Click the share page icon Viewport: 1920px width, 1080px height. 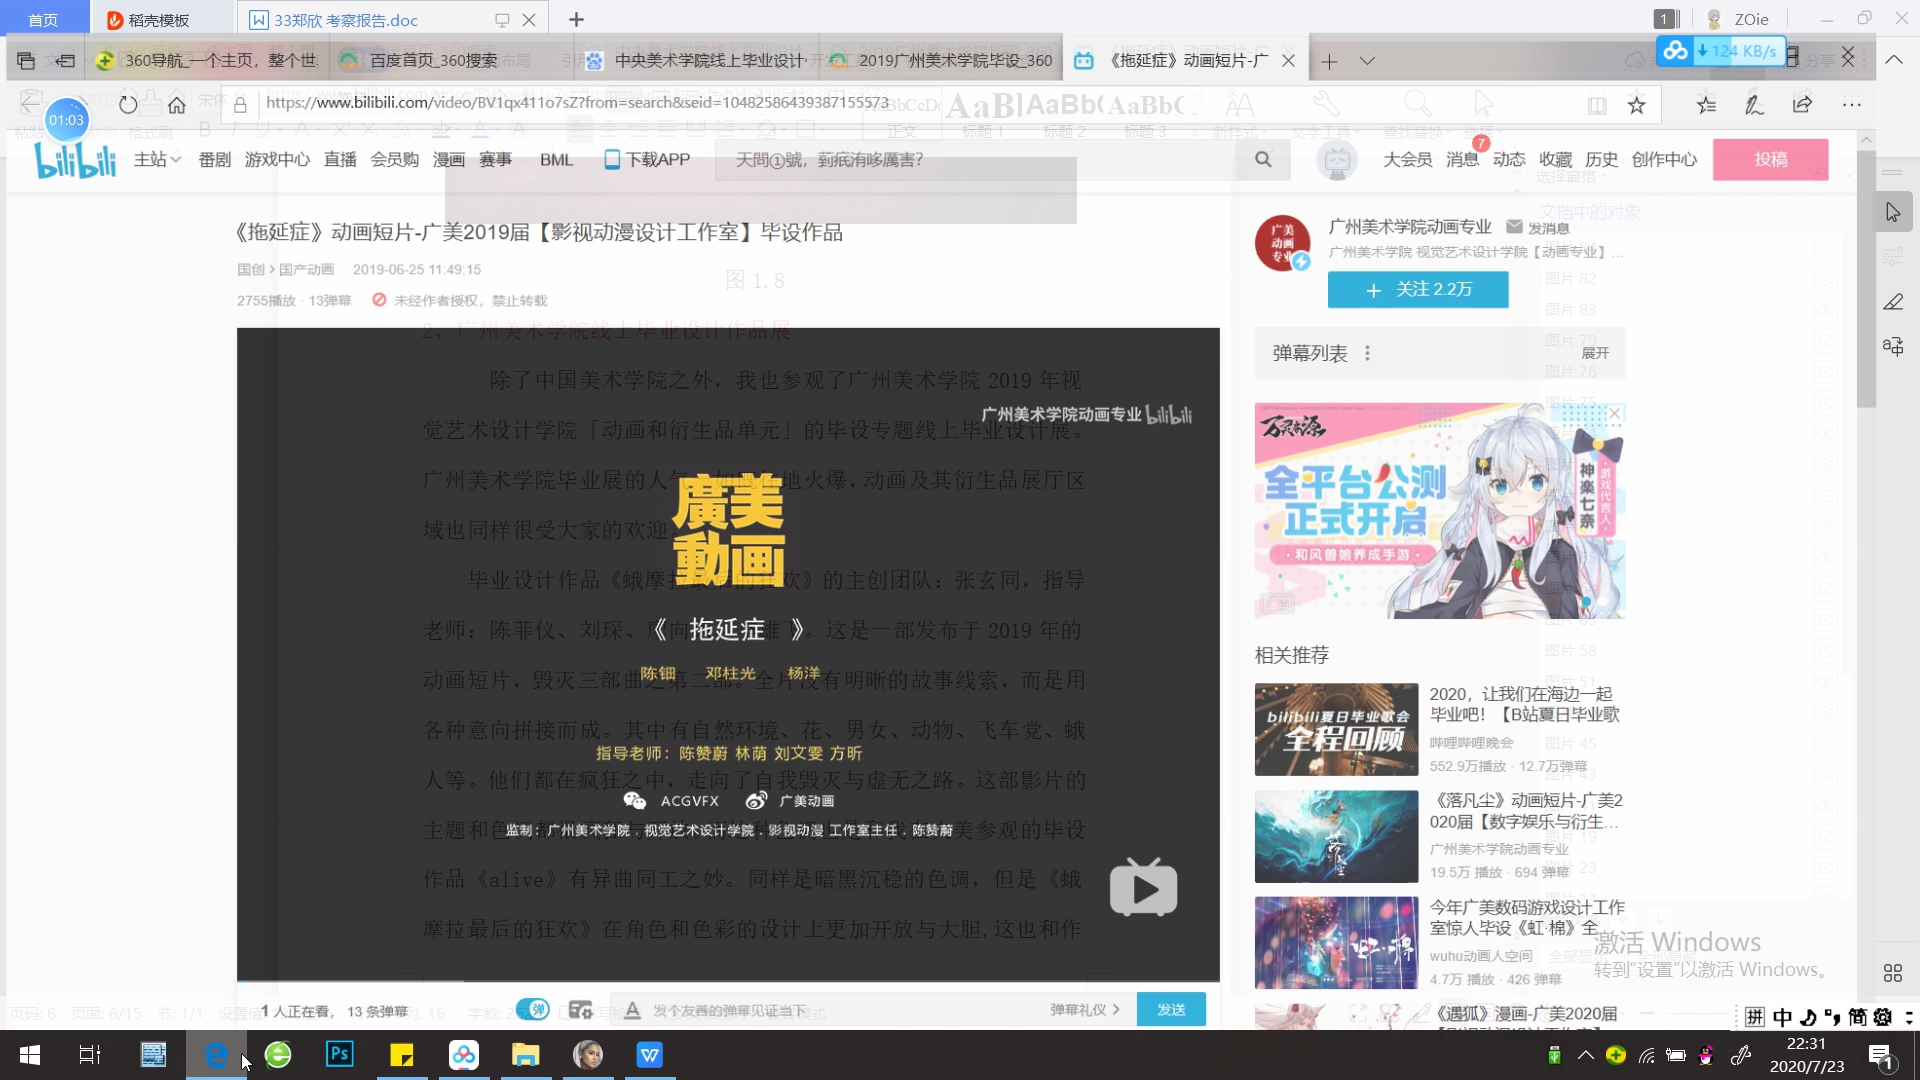tap(1802, 104)
